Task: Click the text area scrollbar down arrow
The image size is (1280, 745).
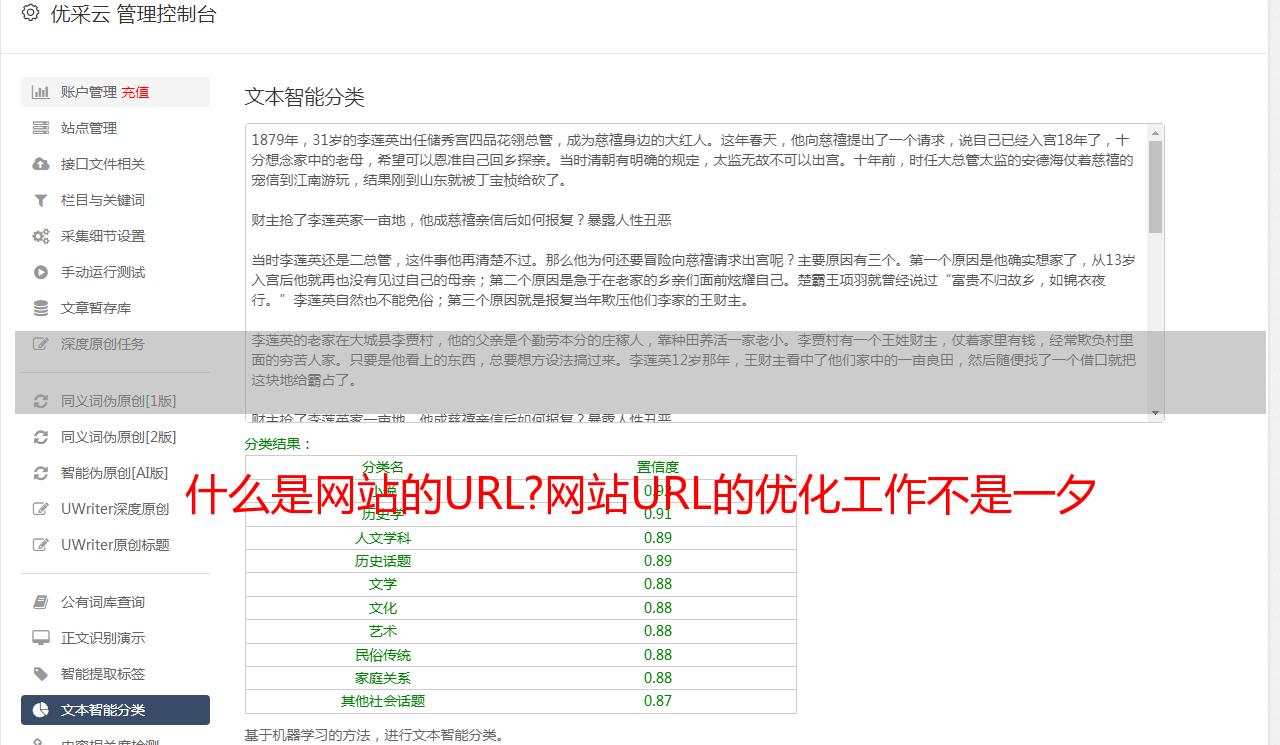Action: 1156,413
